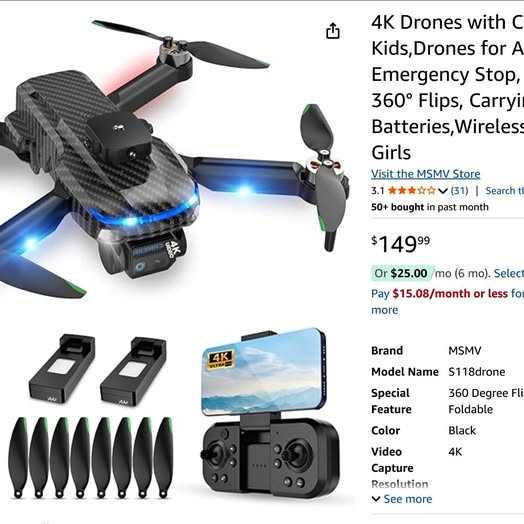
Task: Click the 4K label on phone screen
Action: (220, 359)
